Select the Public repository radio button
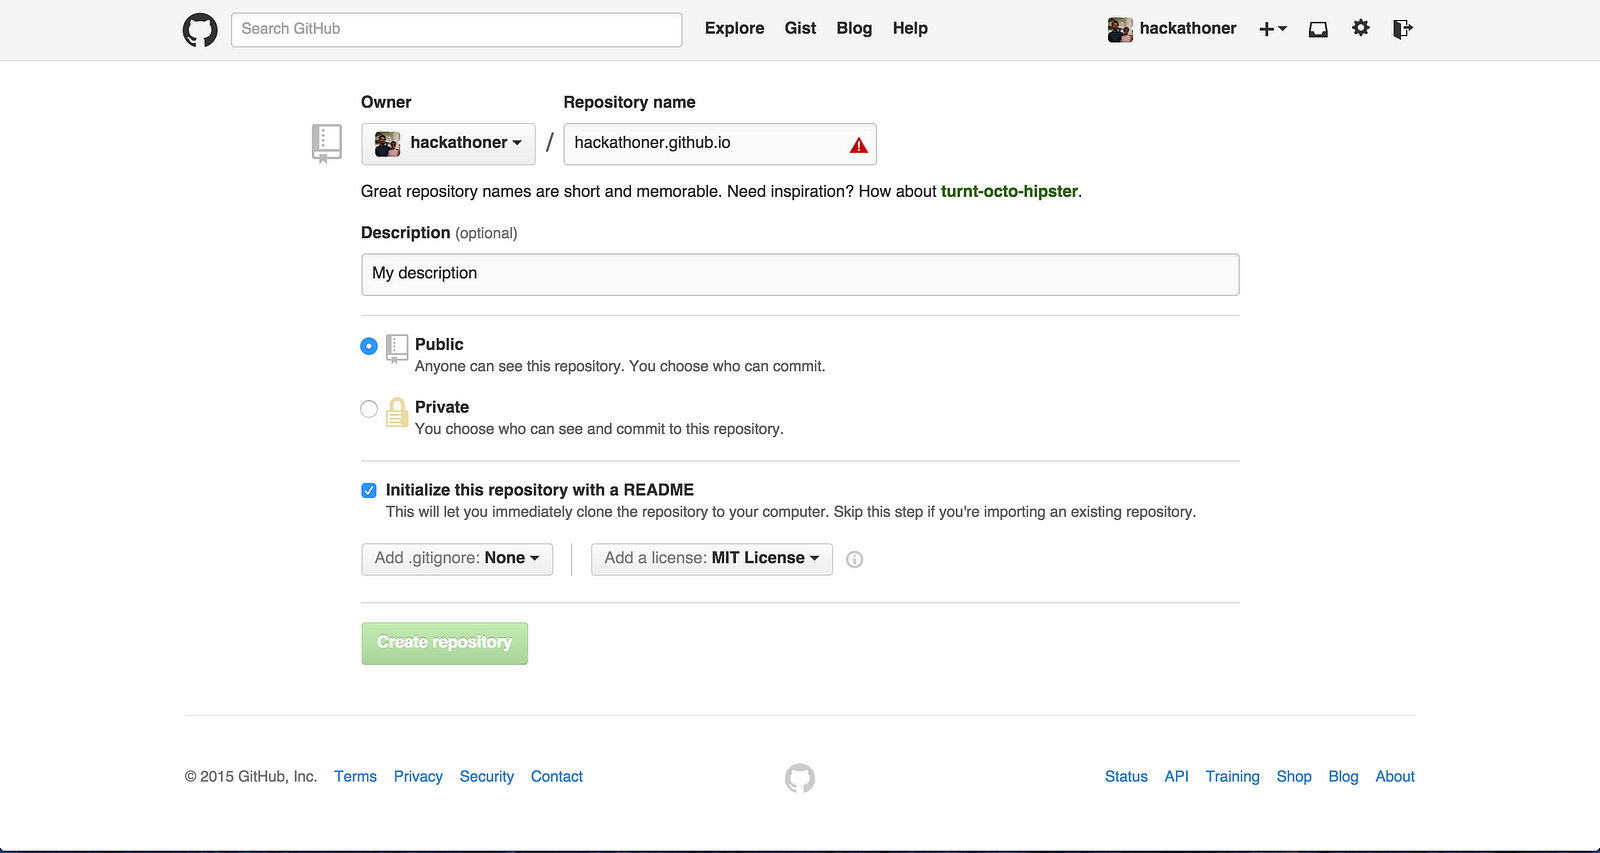This screenshot has width=1600, height=853. coord(369,346)
